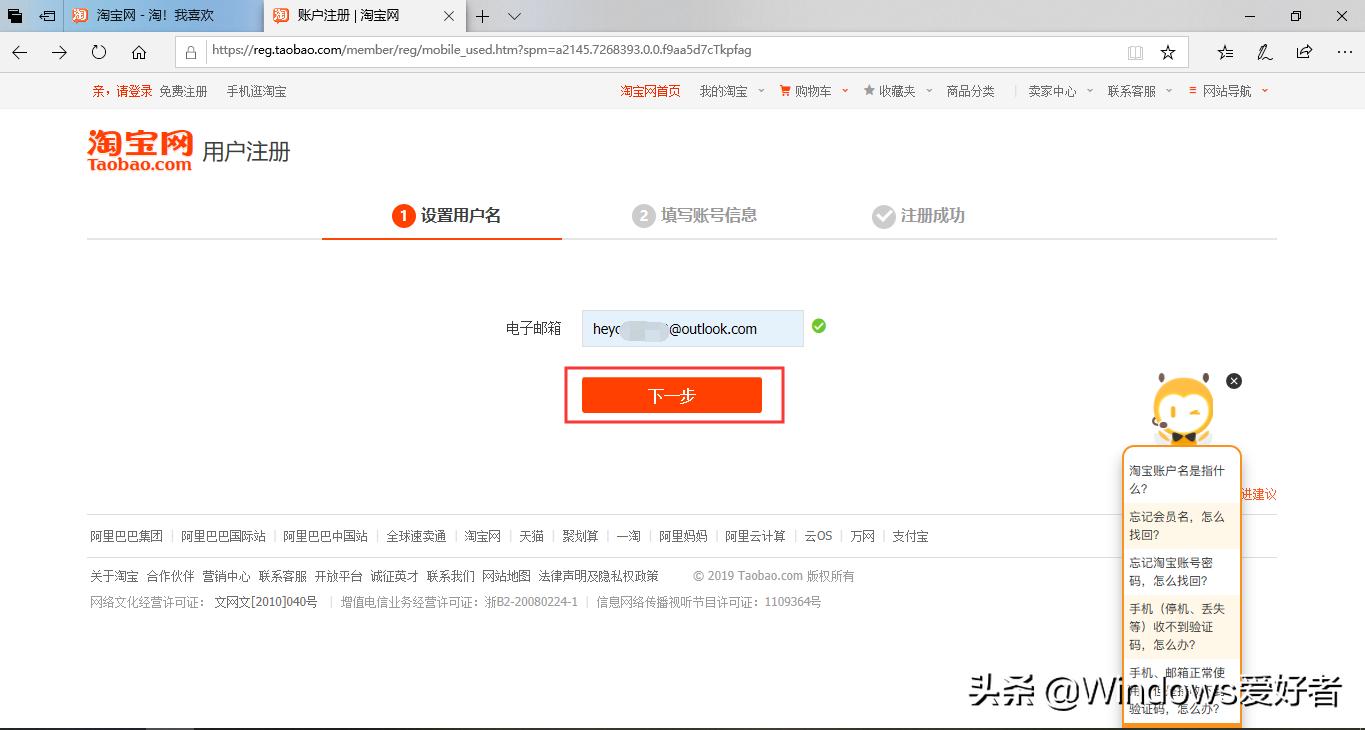This screenshot has height=730, width=1365.
Task: Click the bee mascot helper avatar
Action: 1182,408
